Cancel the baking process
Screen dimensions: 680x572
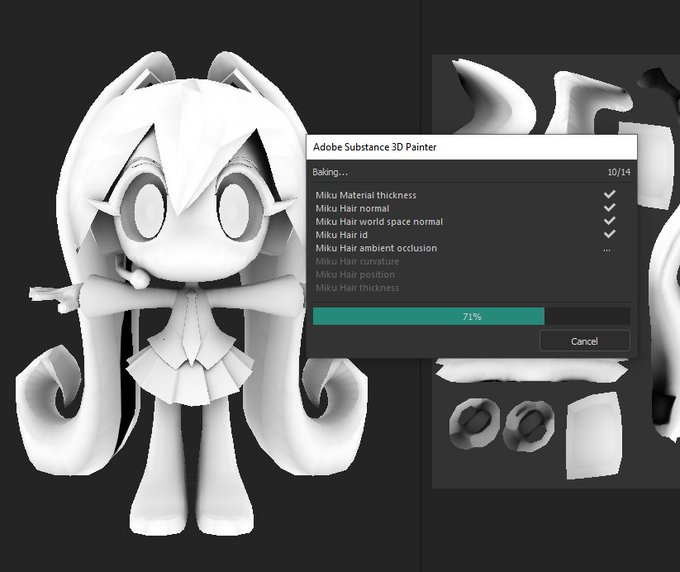pos(584,341)
